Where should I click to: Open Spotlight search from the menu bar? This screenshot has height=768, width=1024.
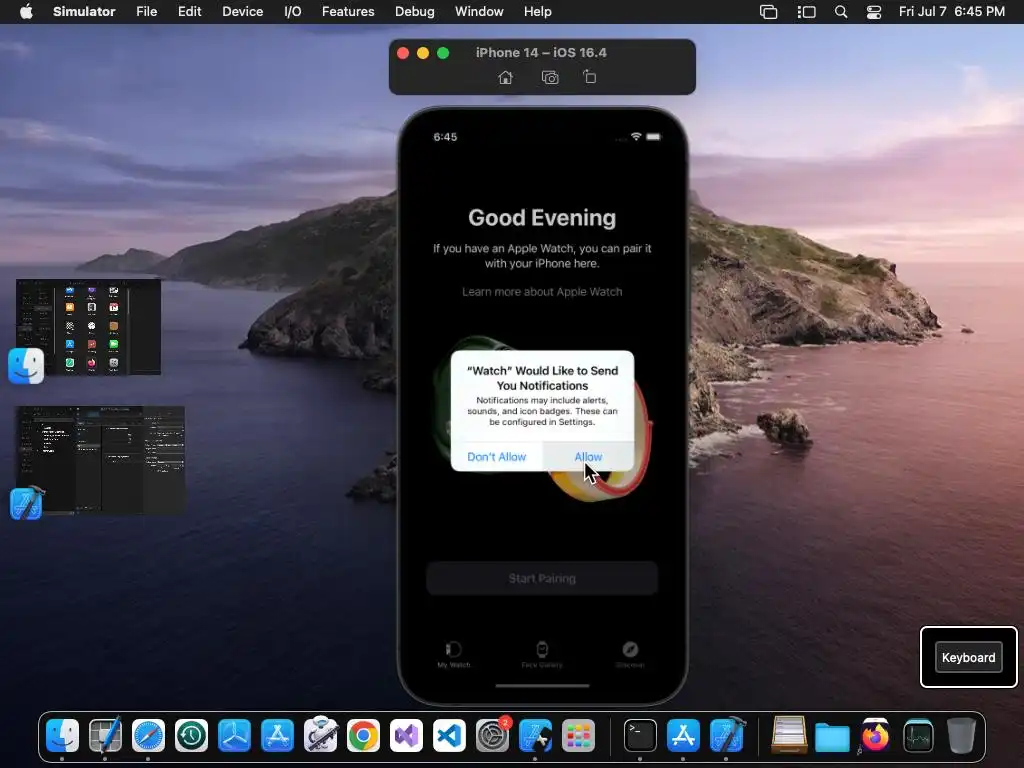tap(841, 12)
